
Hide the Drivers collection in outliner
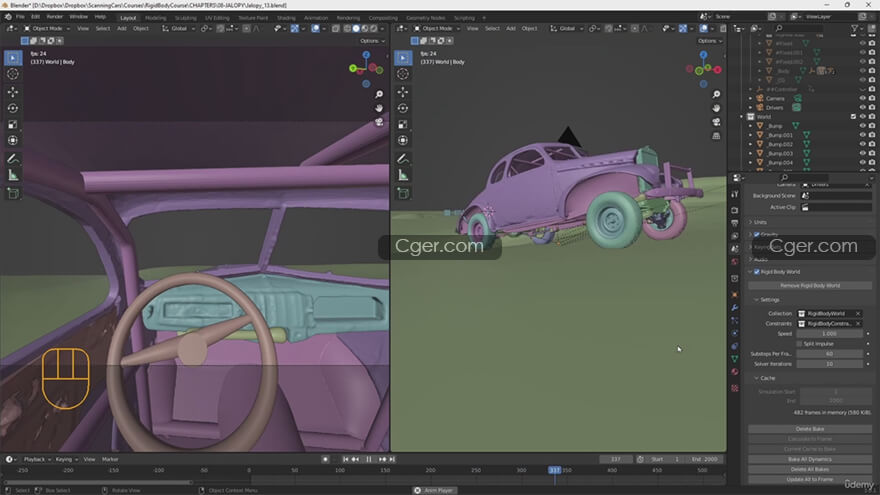[x=863, y=107]
